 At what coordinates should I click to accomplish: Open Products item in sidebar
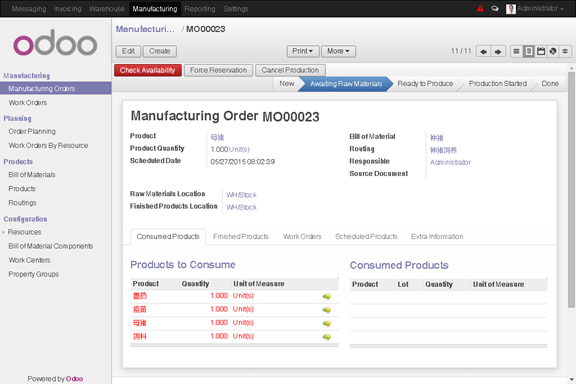[22, 189]
